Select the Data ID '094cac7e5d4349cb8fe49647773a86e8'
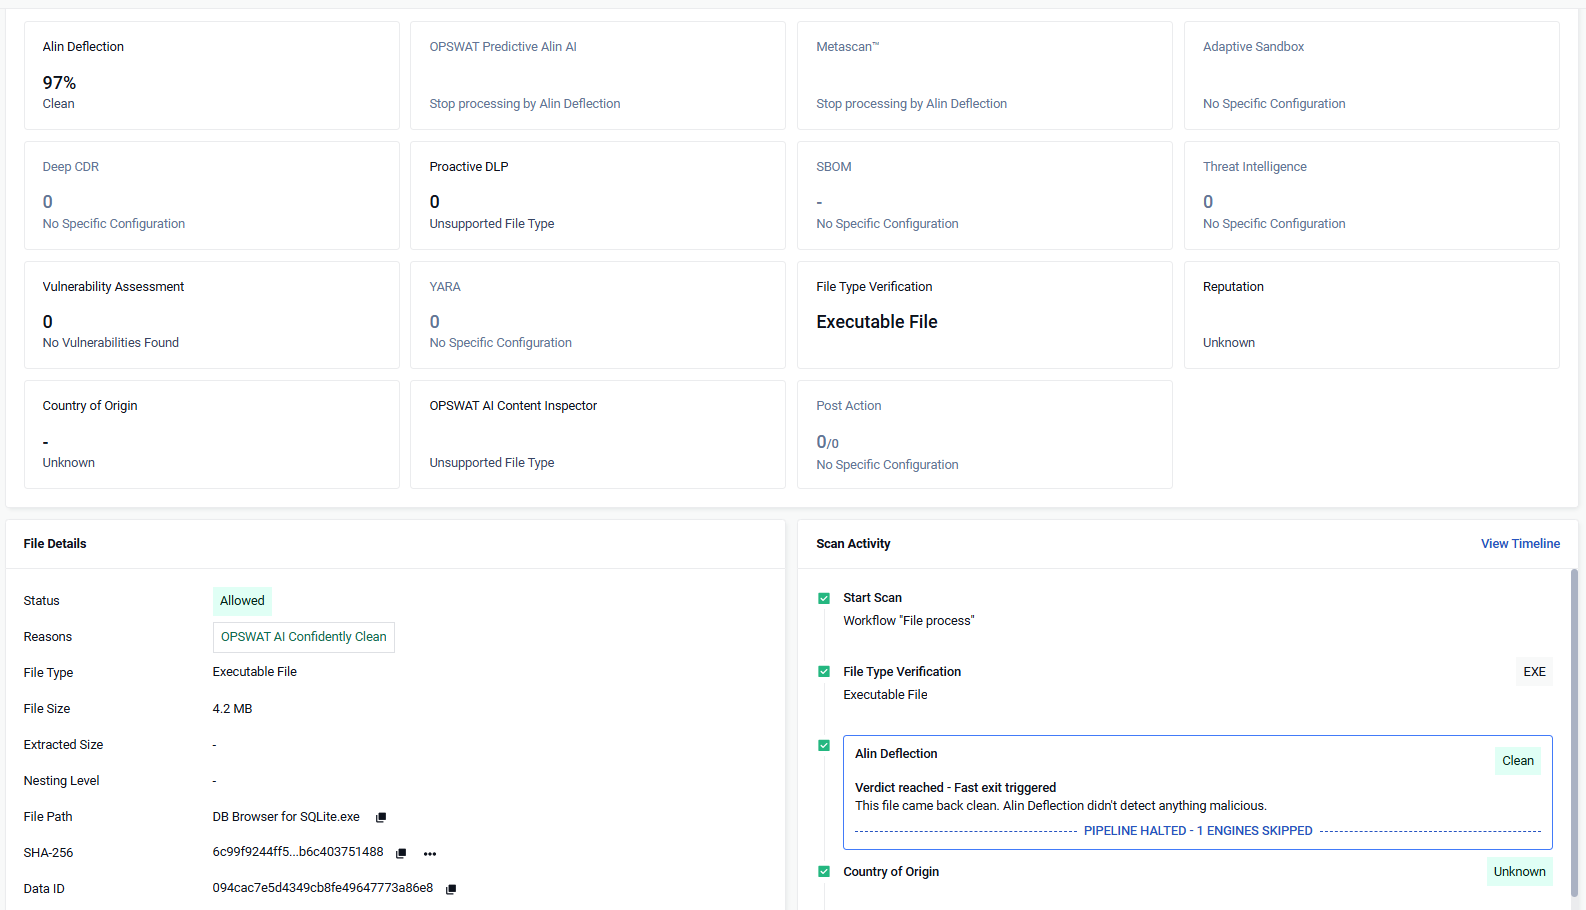This screenshot has height=910, width=1586. tap(323, 889)
